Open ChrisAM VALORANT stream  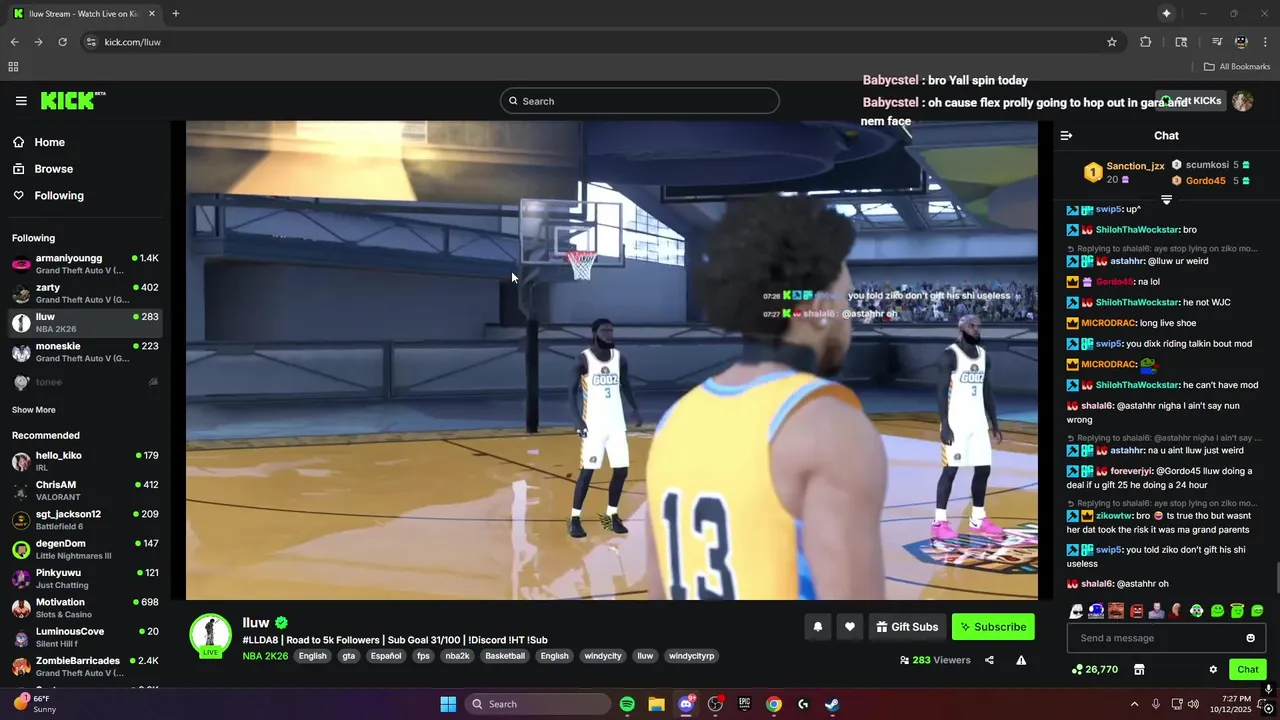pyautogui.click(x=85, y=490)
